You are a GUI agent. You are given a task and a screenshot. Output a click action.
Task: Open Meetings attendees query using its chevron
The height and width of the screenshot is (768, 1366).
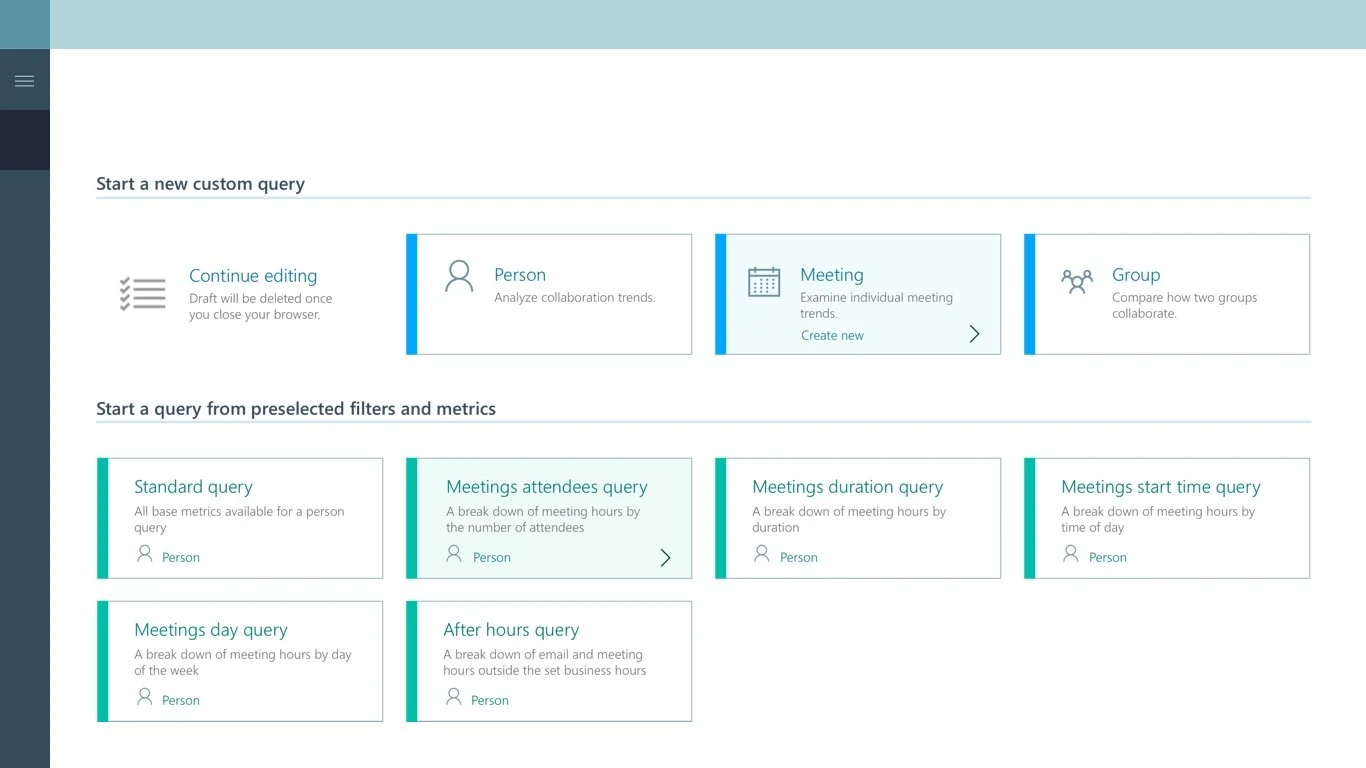(x=665, y=558)
